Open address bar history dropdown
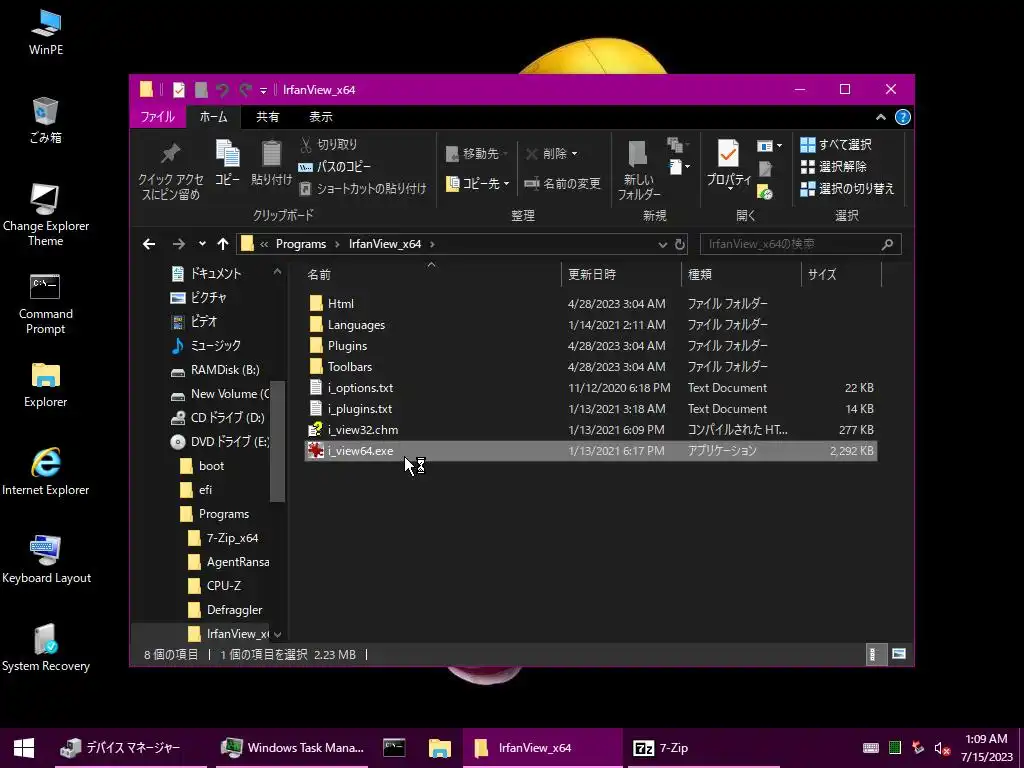 (x=662, y=244)
